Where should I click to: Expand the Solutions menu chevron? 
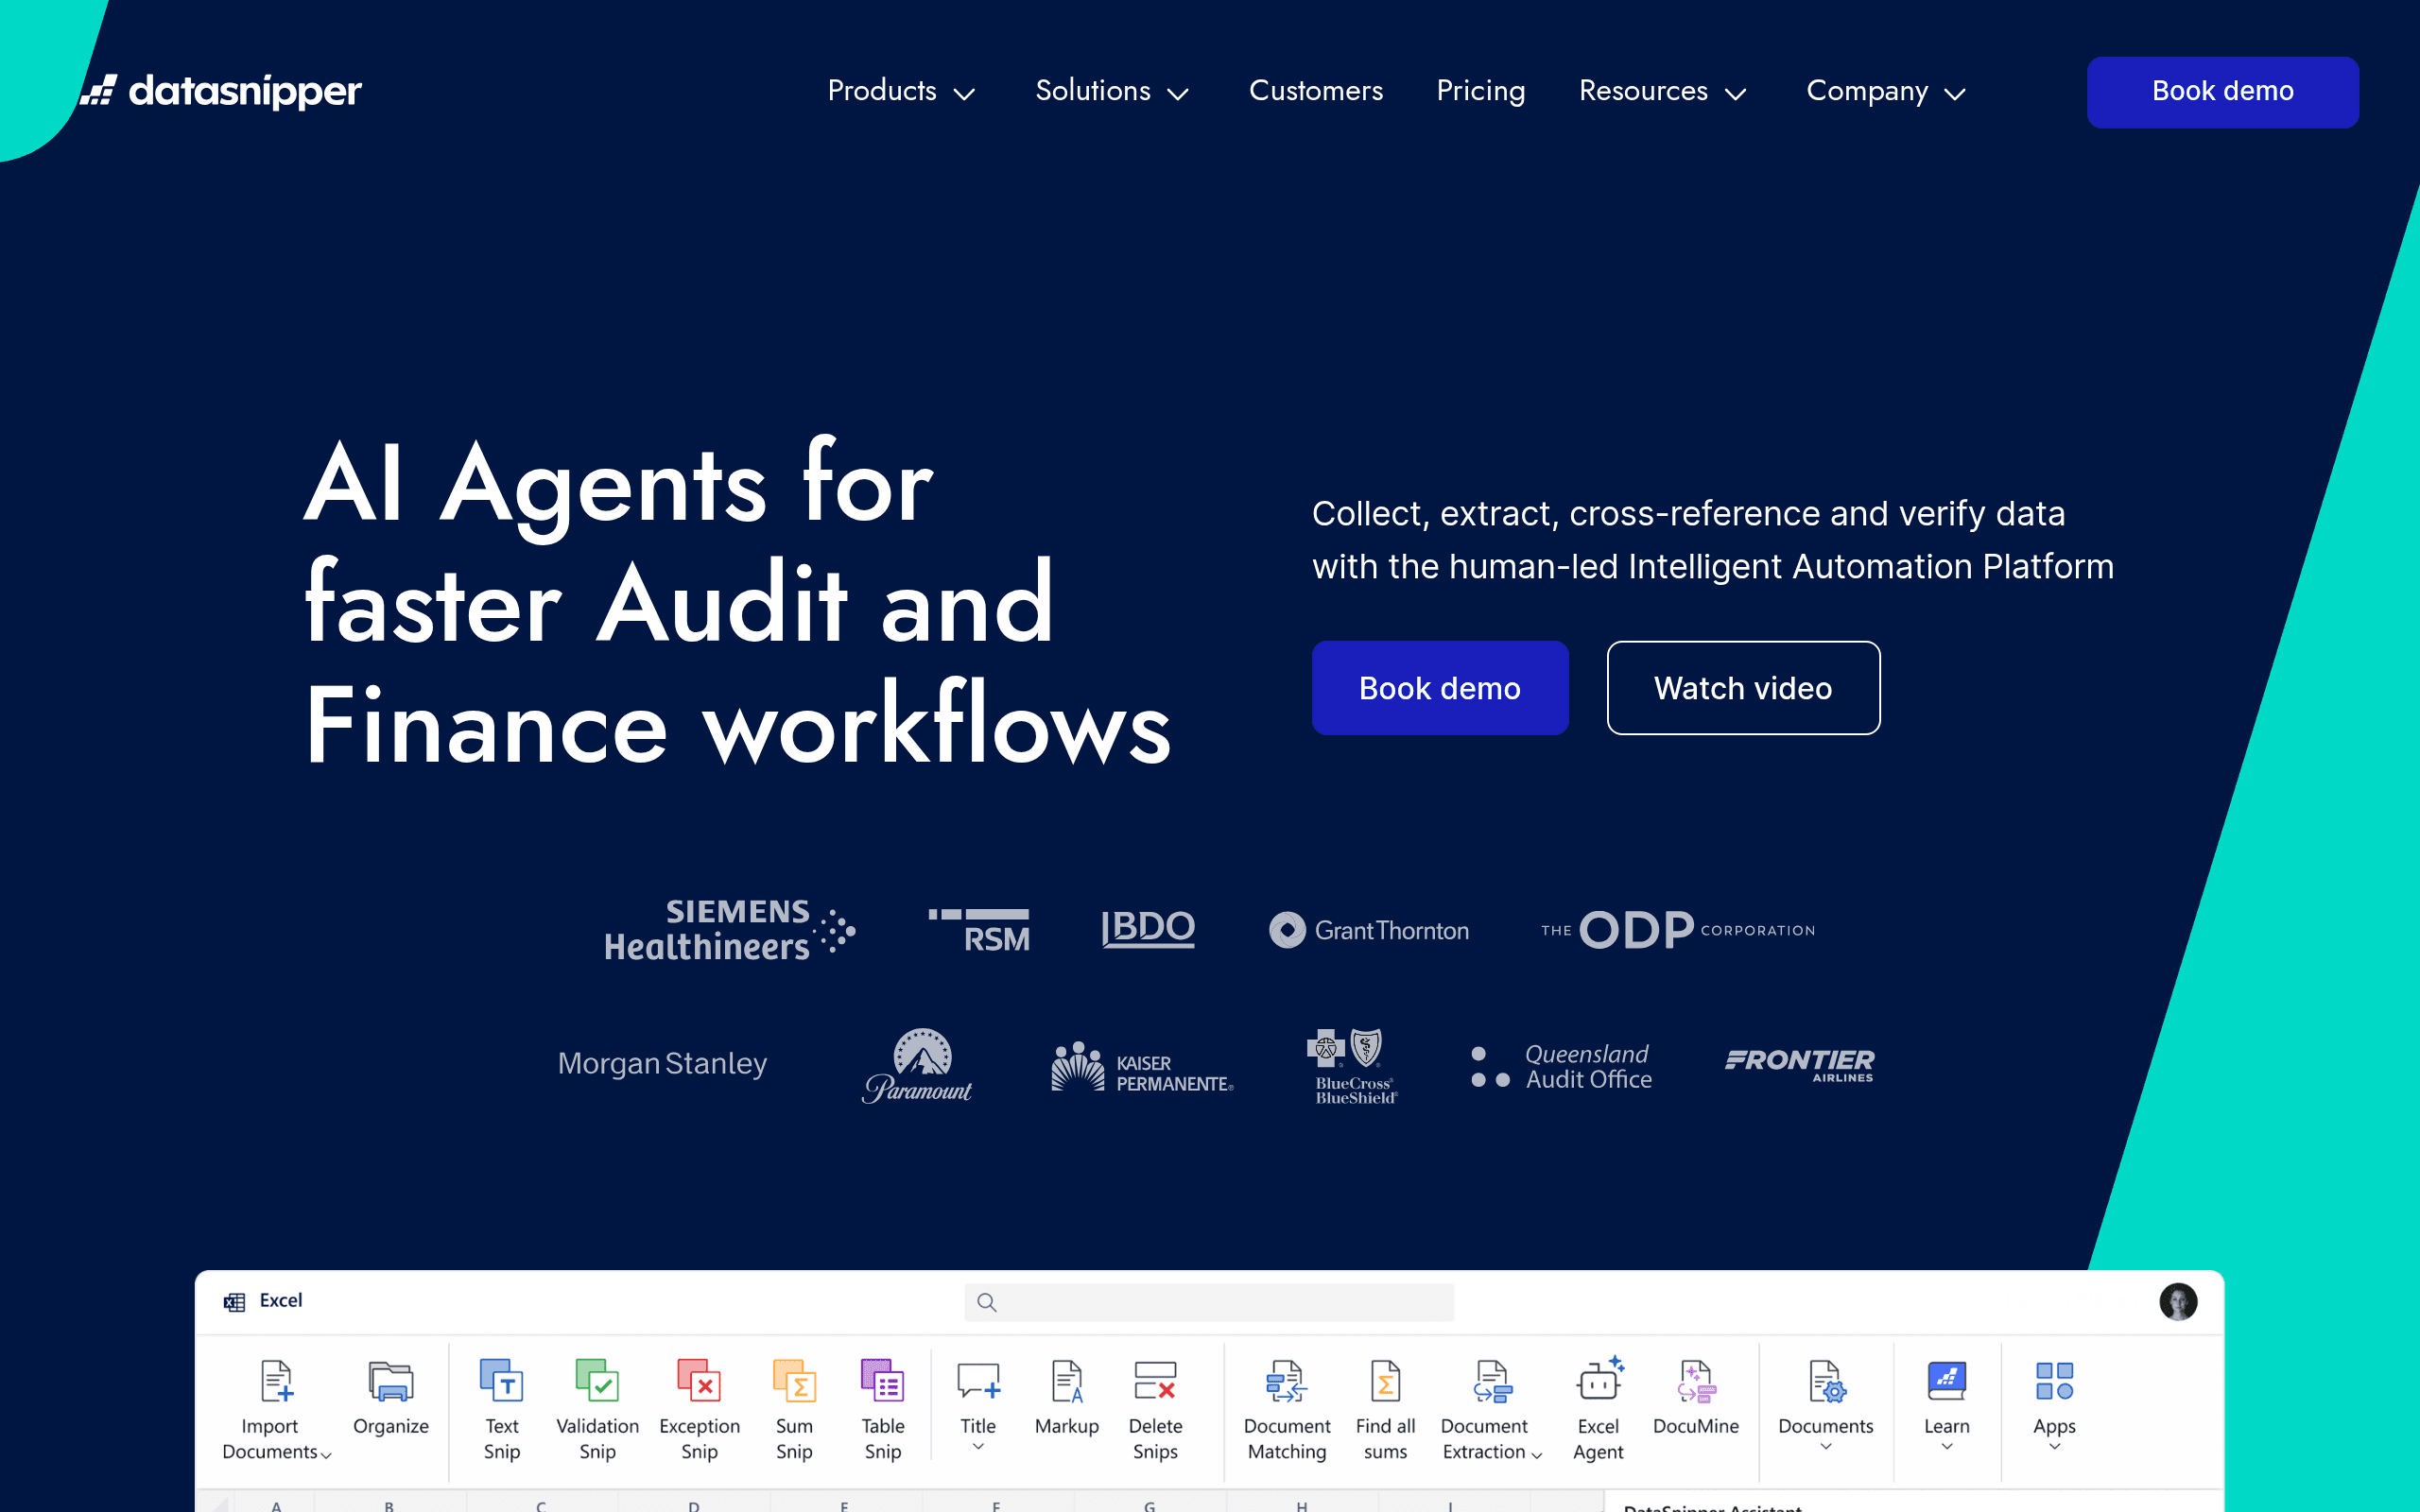pyautogui.click(x=1178, y=94)
